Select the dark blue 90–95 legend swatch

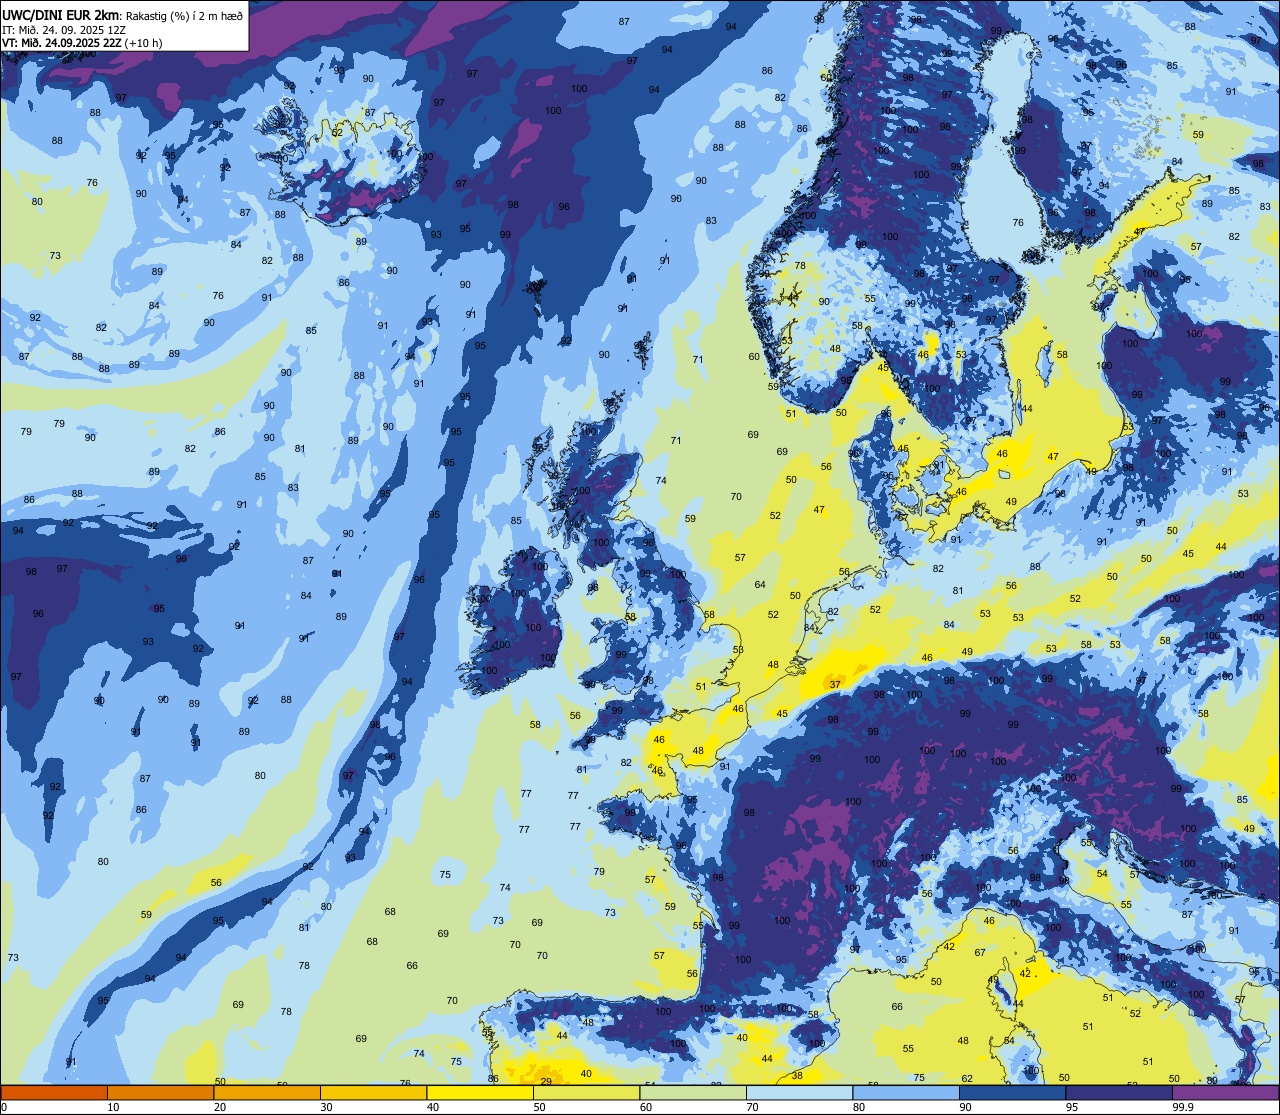pyautogui.click(x=1012, y=1092)
